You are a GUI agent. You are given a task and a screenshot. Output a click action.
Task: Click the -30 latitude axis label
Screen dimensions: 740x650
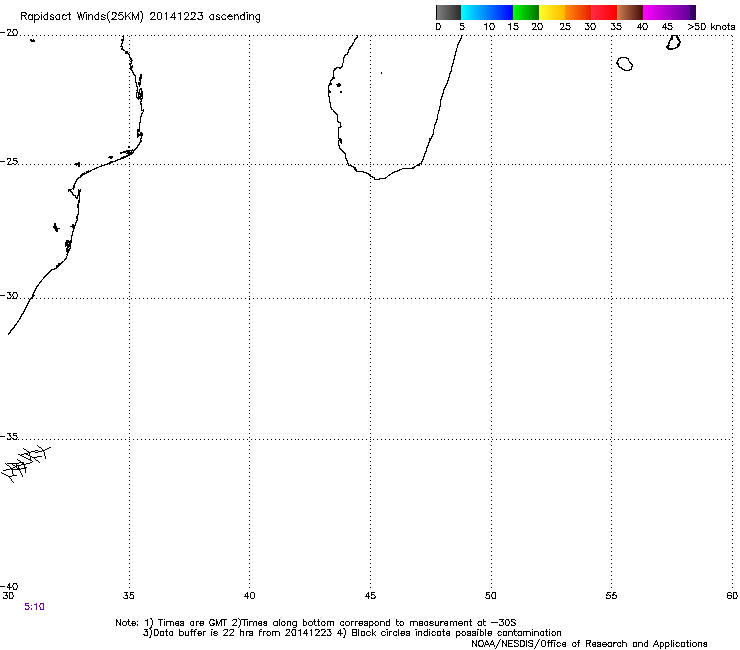[9, 295]
